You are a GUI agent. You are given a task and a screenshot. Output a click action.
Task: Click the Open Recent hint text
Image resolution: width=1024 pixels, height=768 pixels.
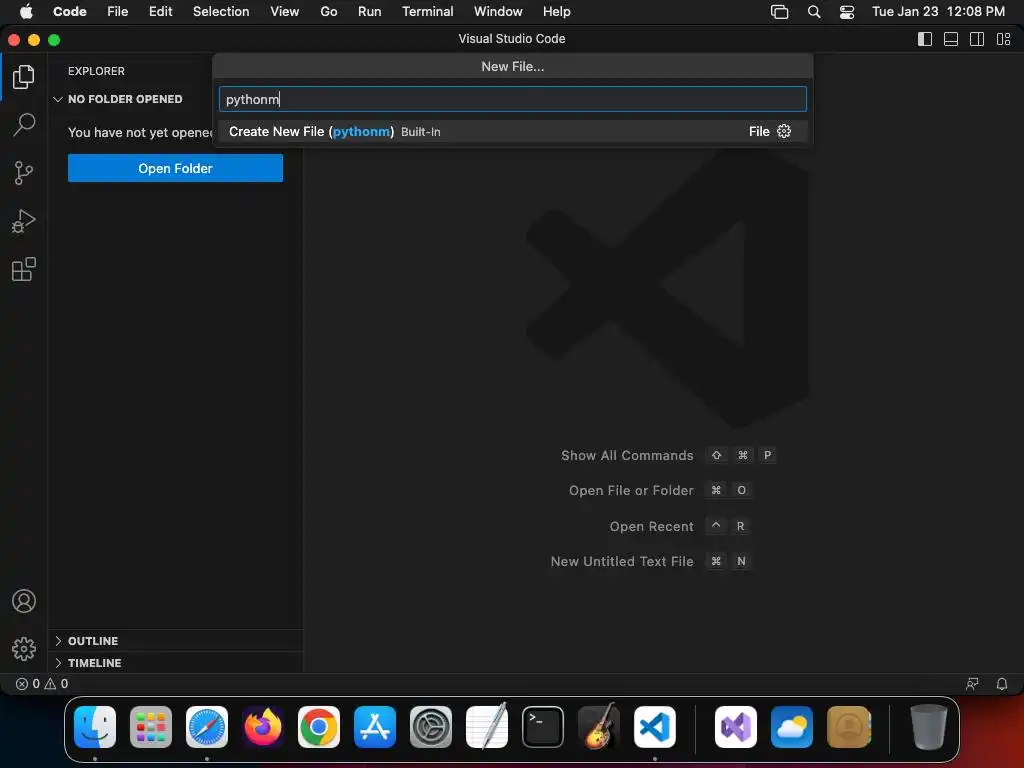click(651, 526)
